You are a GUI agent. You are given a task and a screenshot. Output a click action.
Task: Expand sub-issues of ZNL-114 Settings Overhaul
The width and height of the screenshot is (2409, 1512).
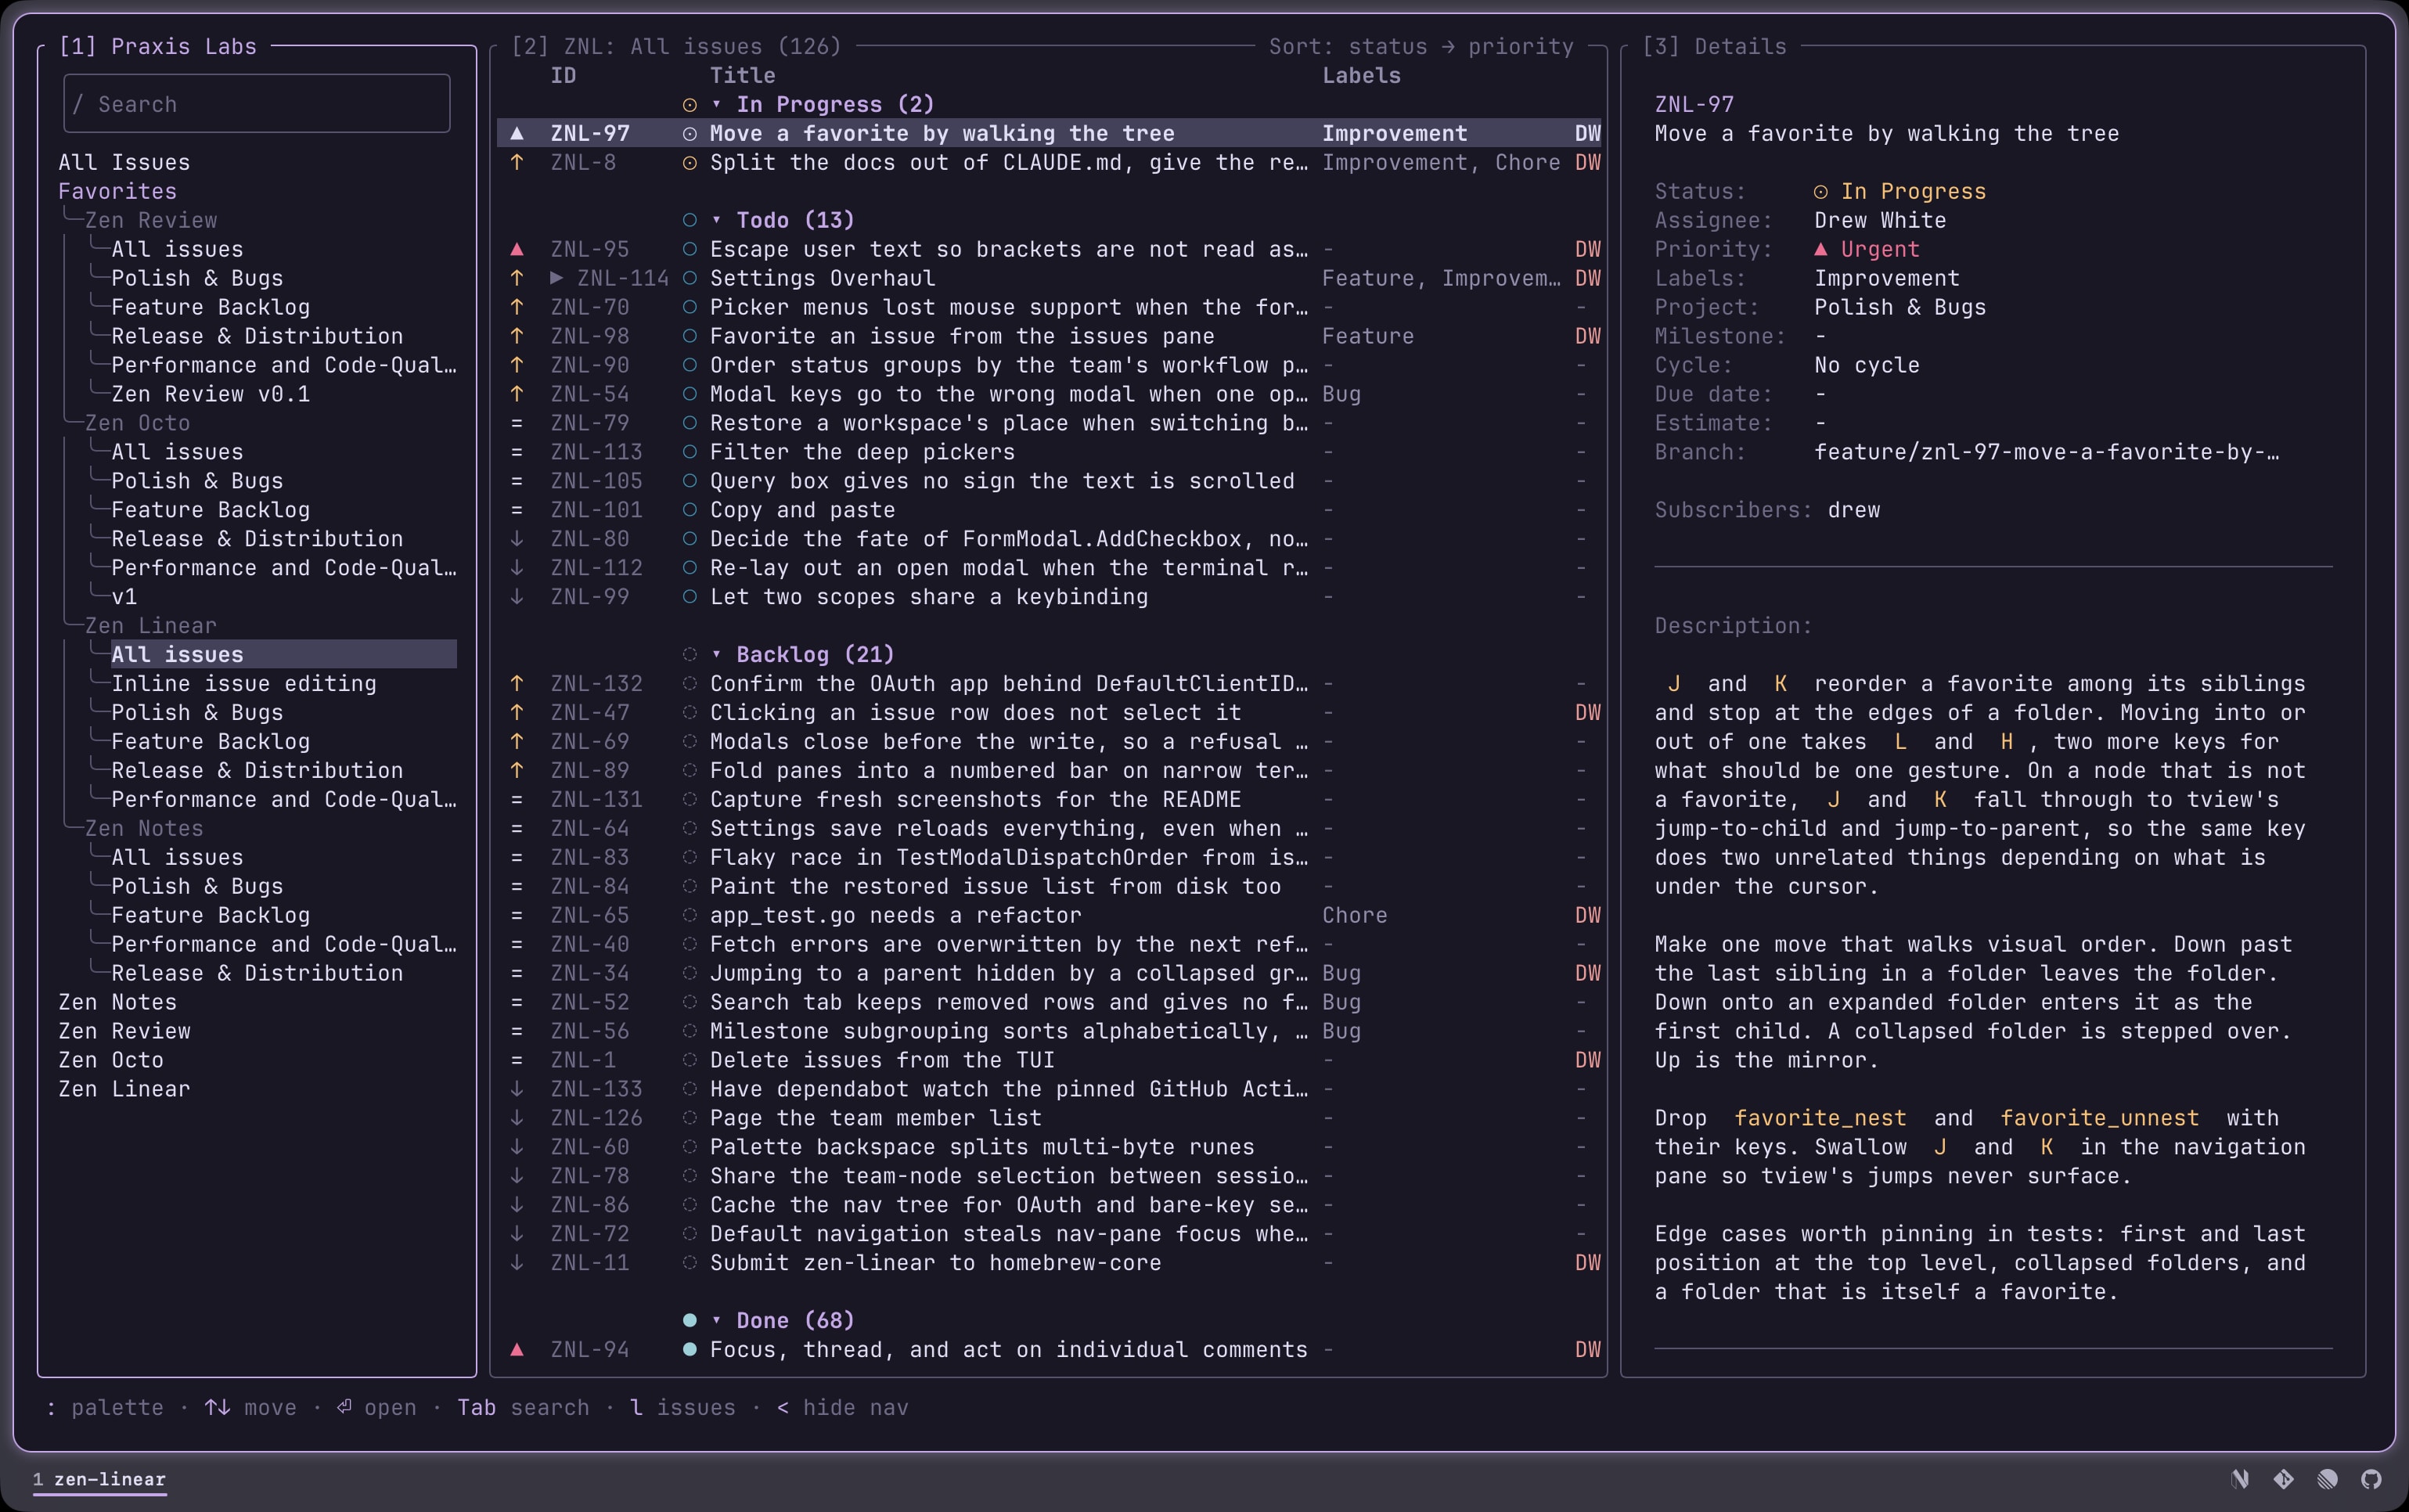[x=557, y=278]
